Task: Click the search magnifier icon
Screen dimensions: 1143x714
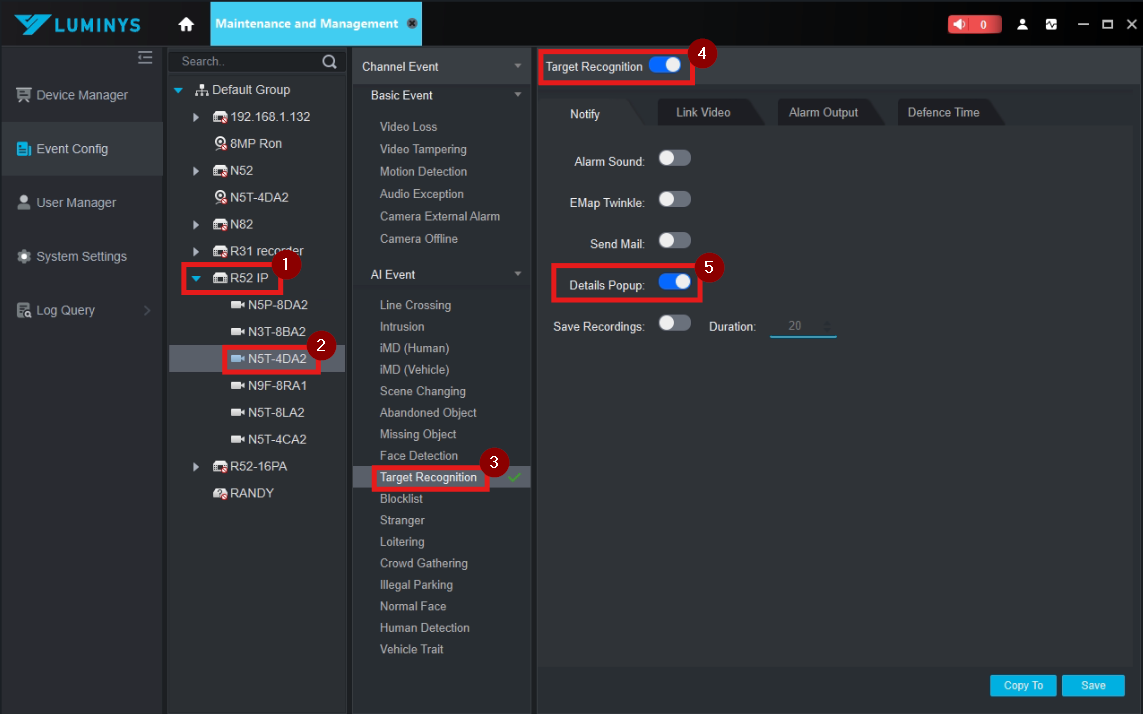Action: point(329,61)
